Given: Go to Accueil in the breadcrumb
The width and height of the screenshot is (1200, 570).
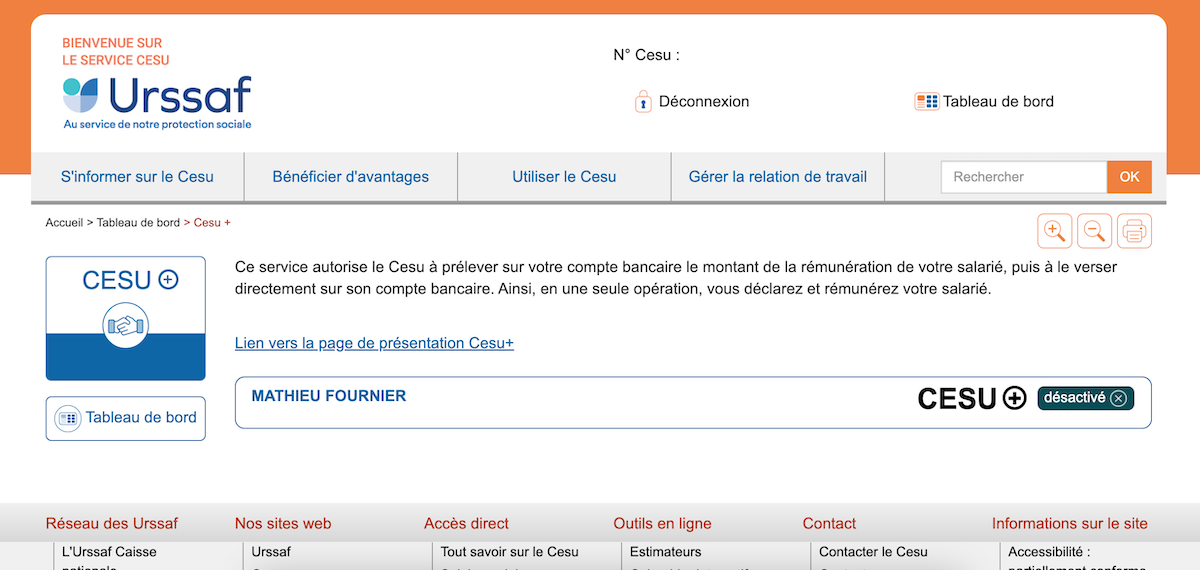Looking at the screenshot, I should (64, 222).
